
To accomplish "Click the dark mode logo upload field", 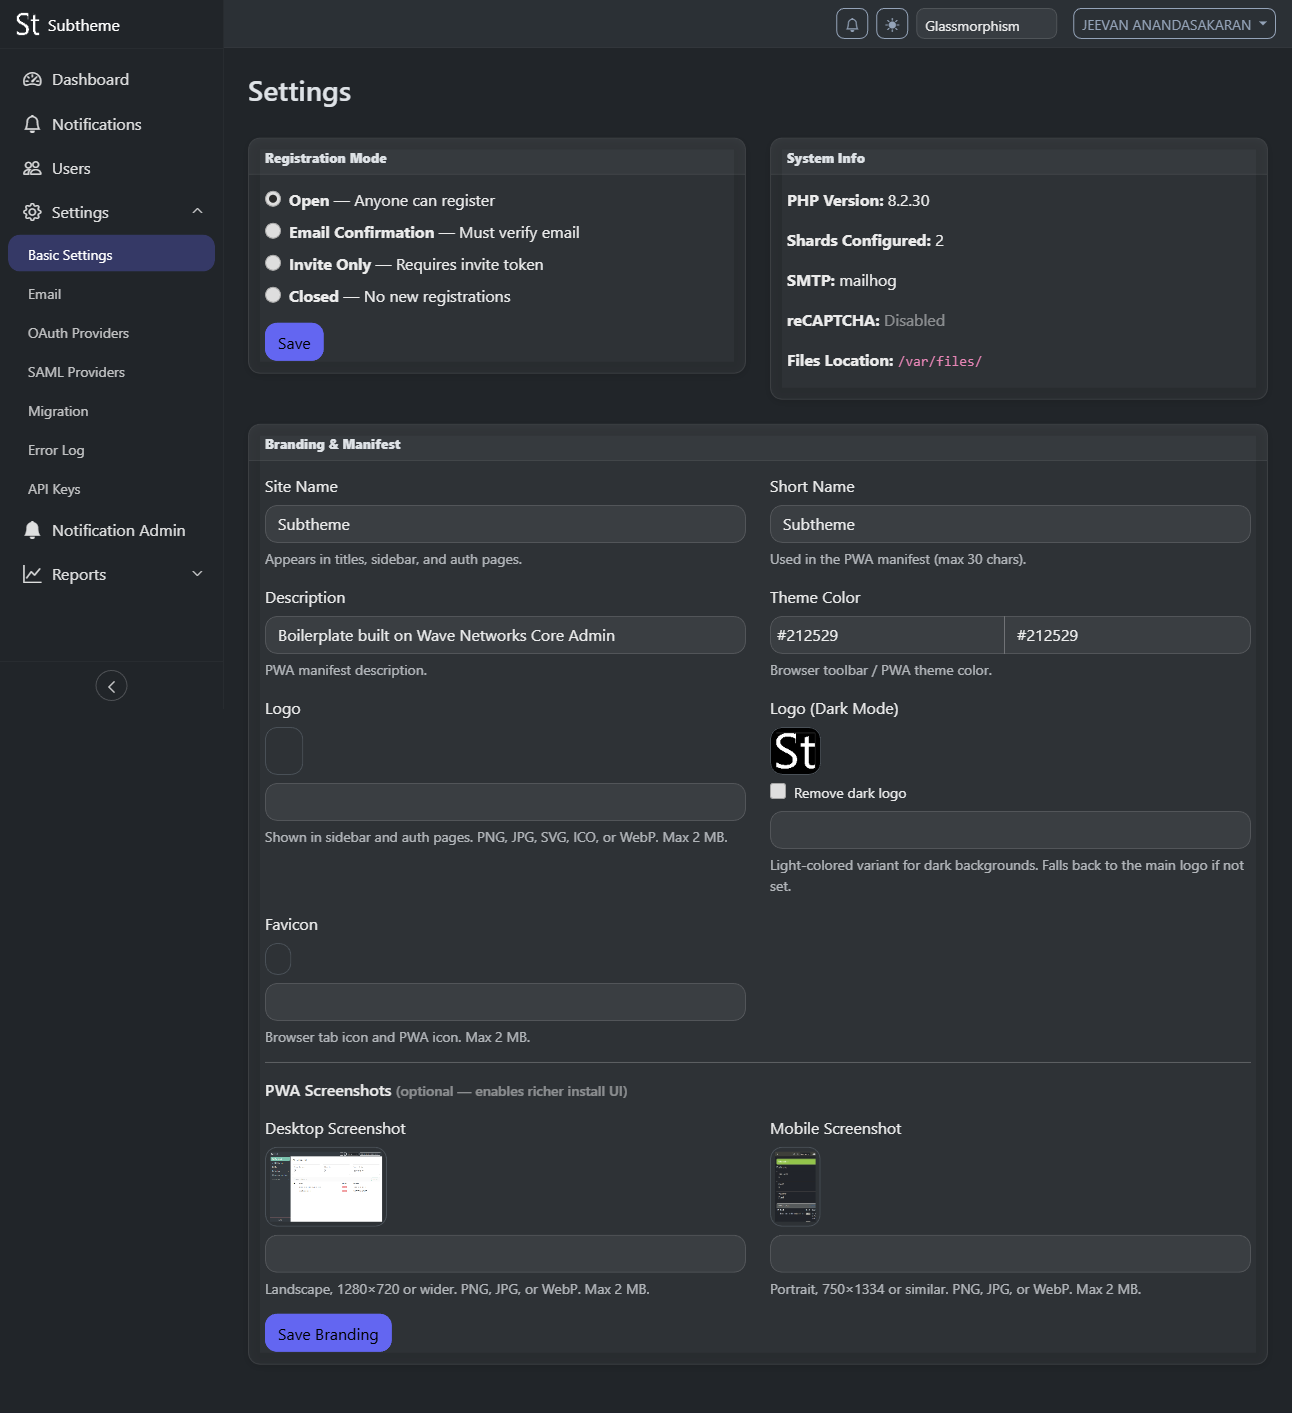I will click(x=1010, y=830).
